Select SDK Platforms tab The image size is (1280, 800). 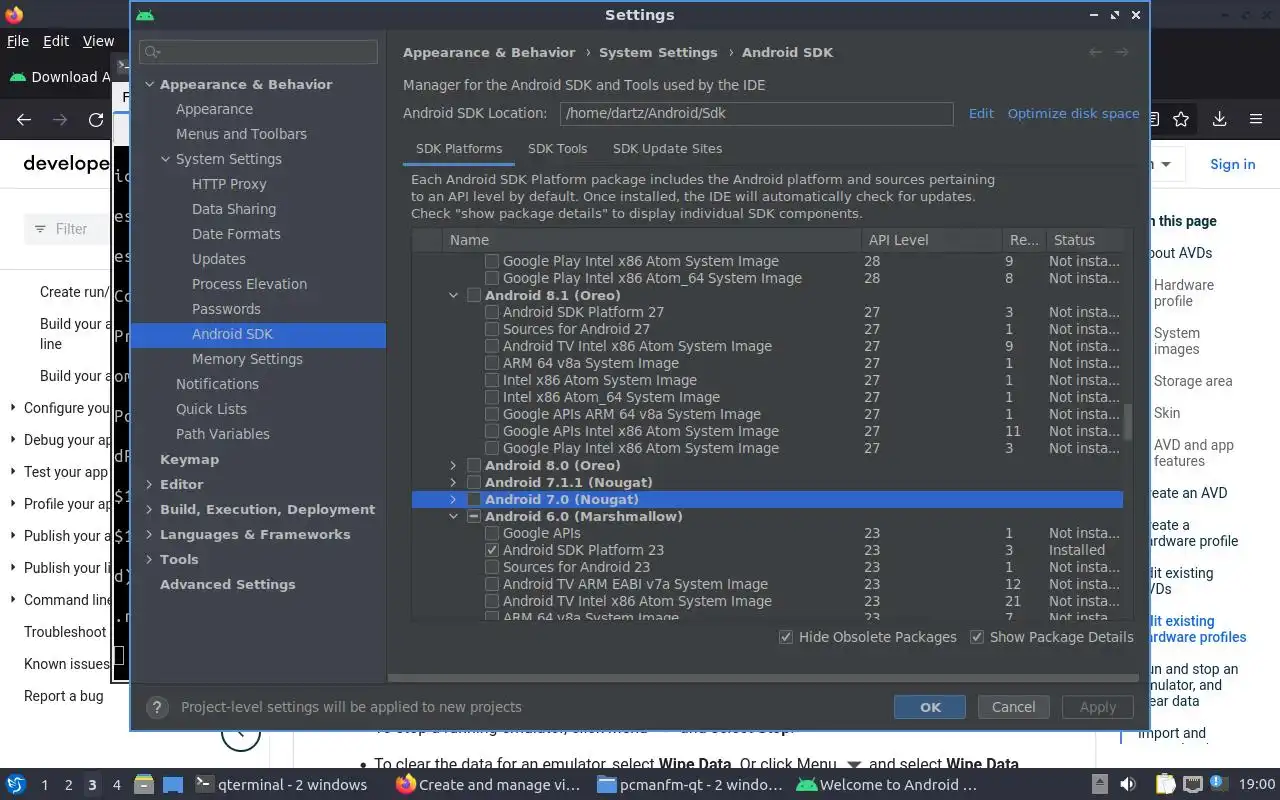[459, 148]
